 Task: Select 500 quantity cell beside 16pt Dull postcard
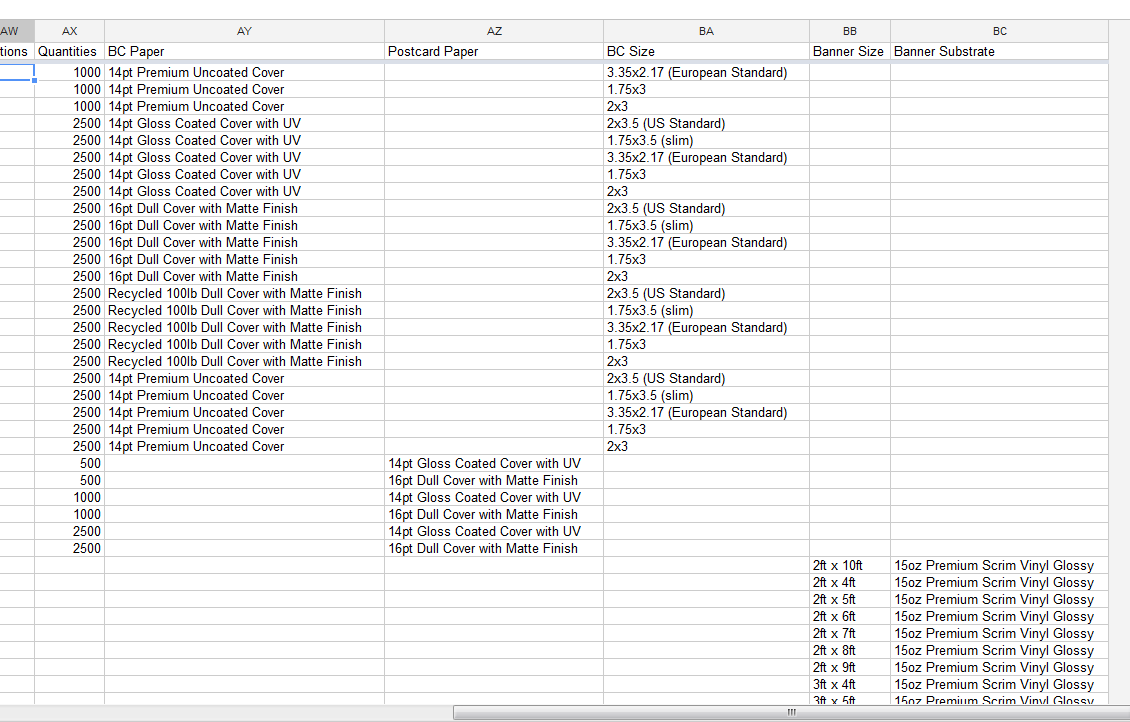[69, 481]
